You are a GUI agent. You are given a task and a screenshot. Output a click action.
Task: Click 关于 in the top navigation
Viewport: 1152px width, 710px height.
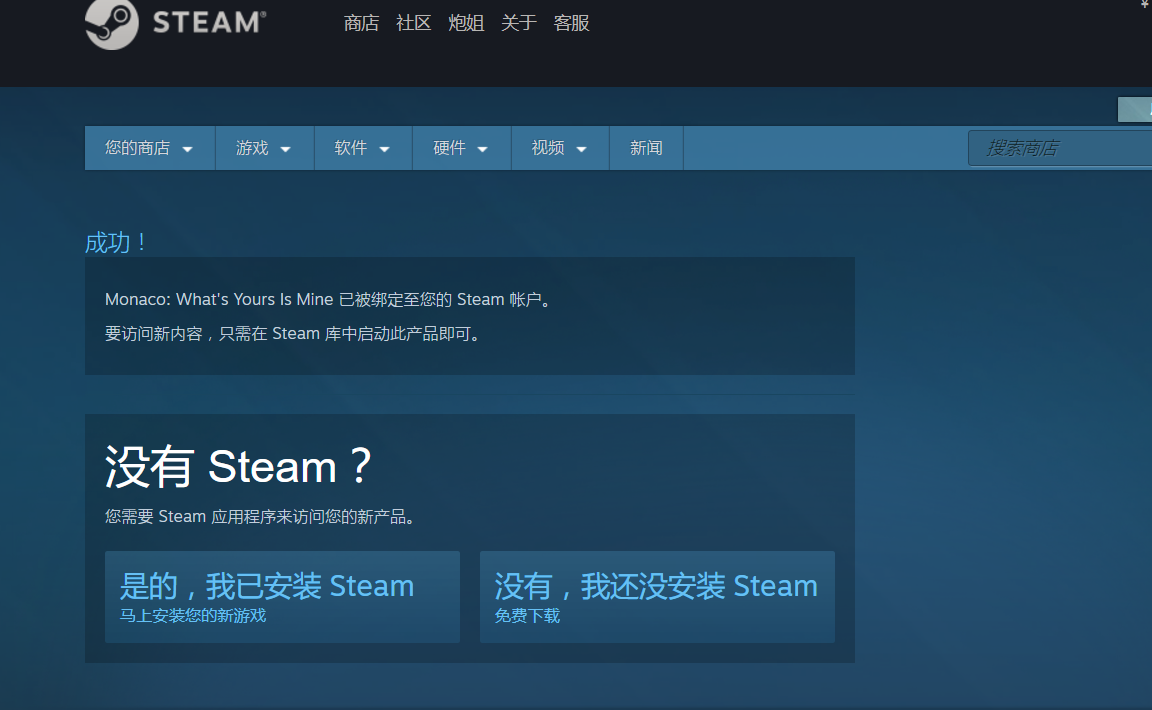tap(519, 23)
